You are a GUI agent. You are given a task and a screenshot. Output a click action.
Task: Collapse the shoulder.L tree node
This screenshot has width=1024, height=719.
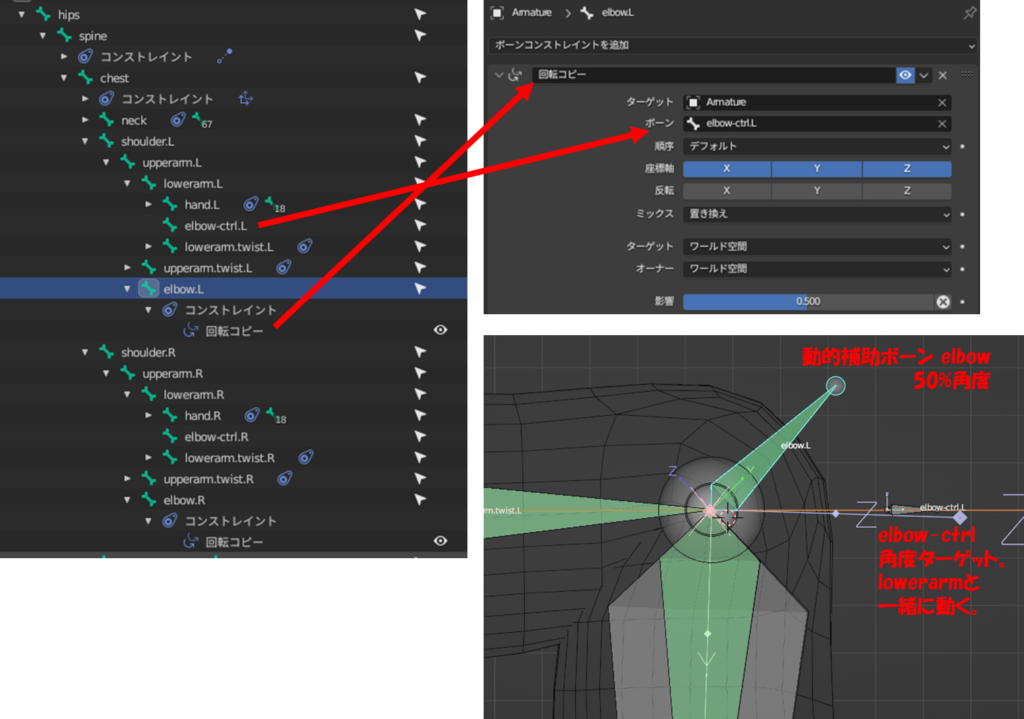coord(85,142)
